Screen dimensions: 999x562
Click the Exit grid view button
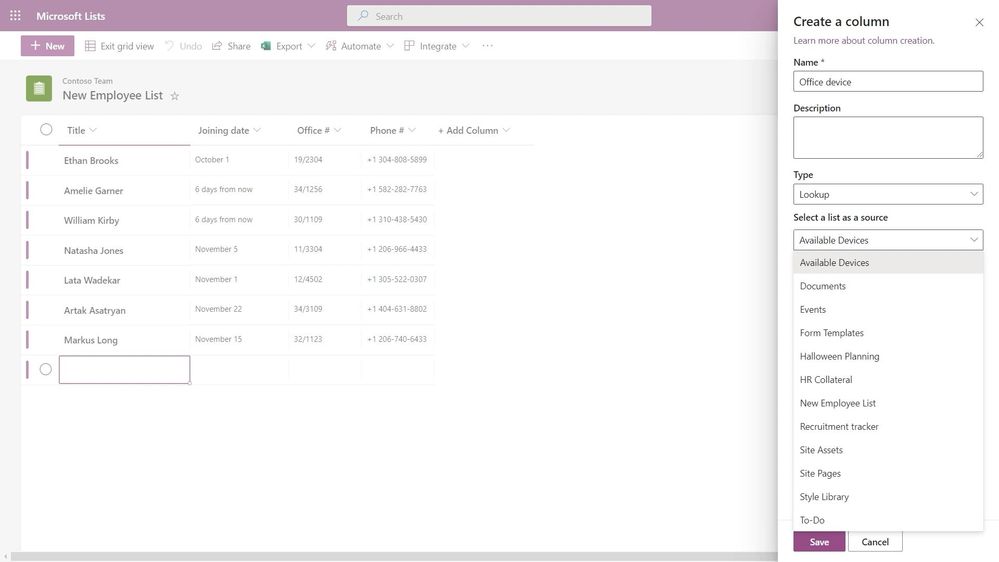[119, 46]
